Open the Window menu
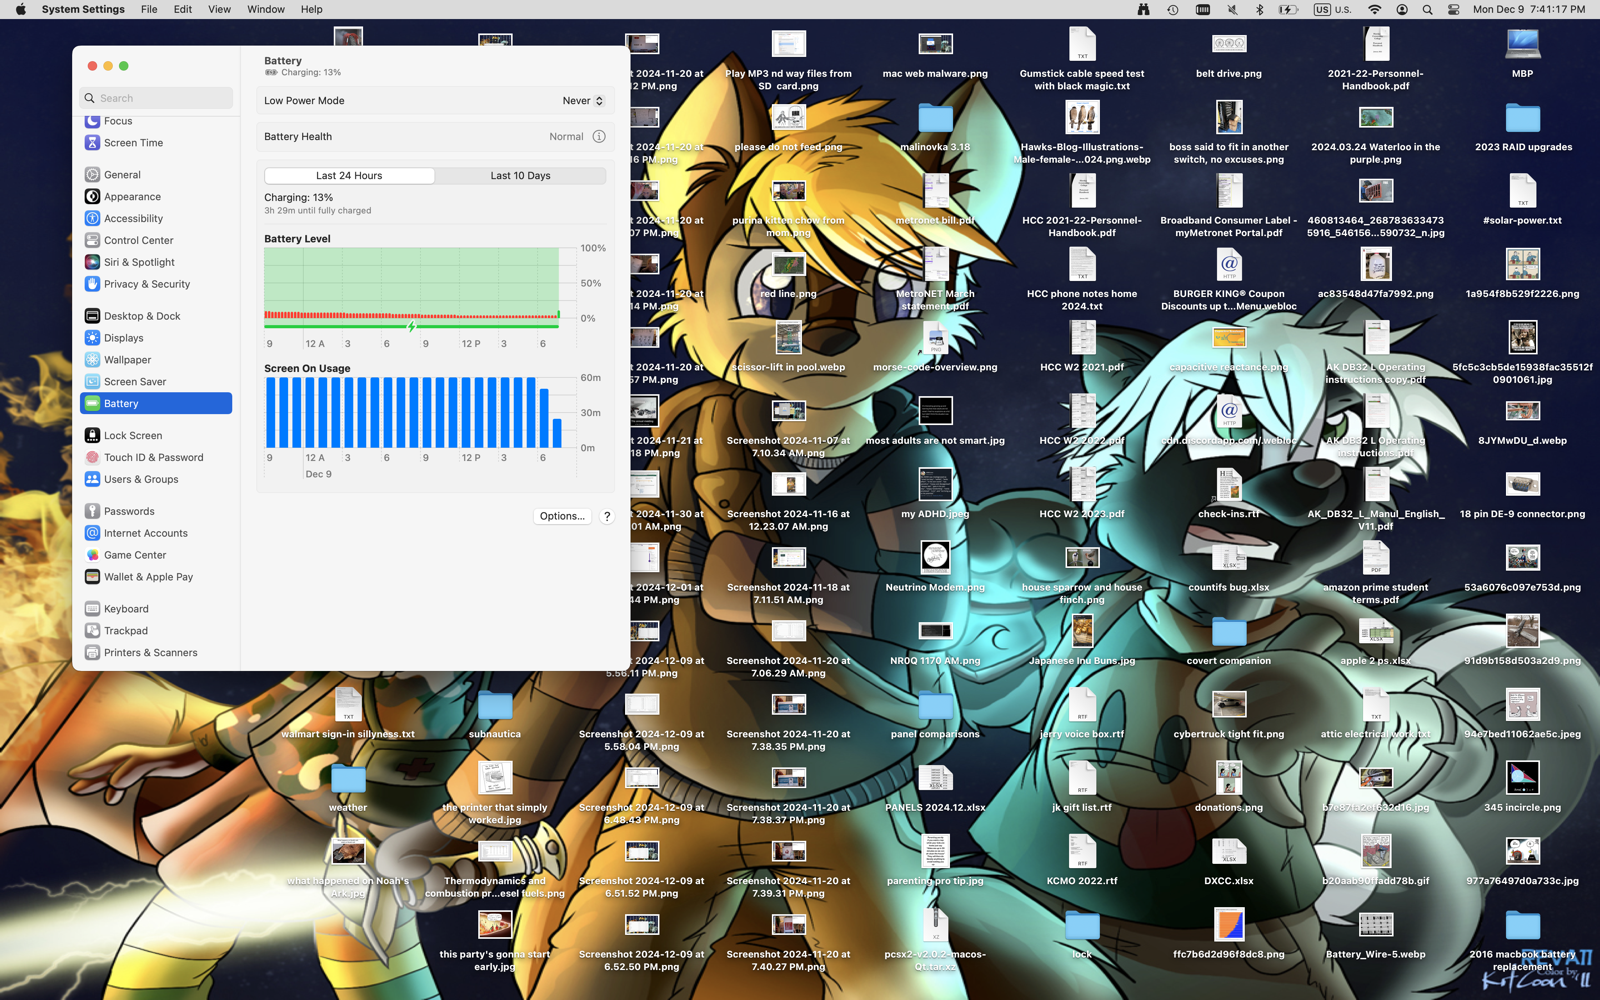This screenshot has width=1600, height=1000. [265, 10]
